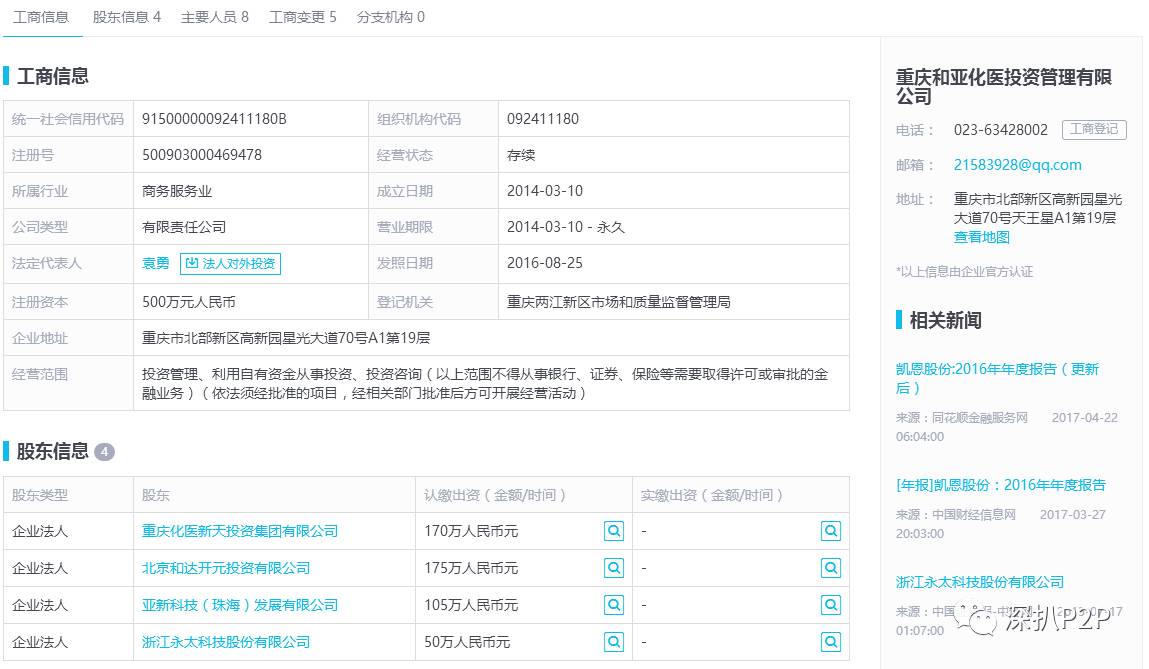
Task: Open magnifier for 重庆化医新天 170万 subscribed capital
Action: [614, 531]
